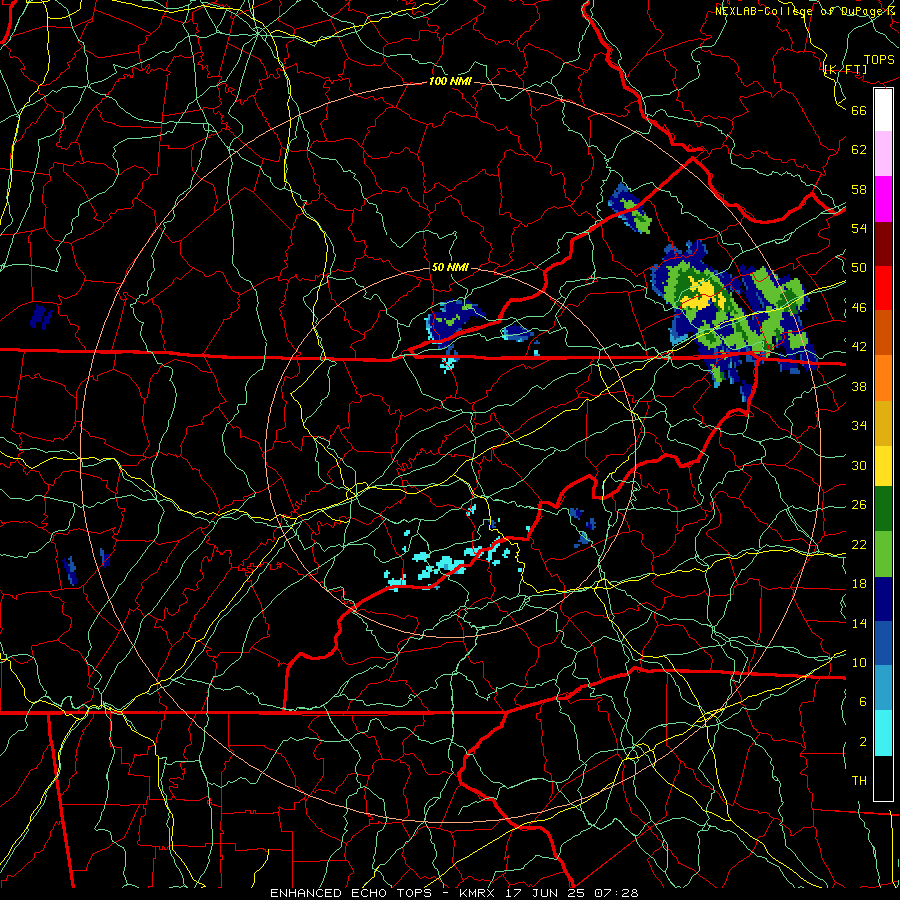Click the yellow core of the northeast storm
The width and height of the screenshot is (900, 900).
tap(701, 293)
